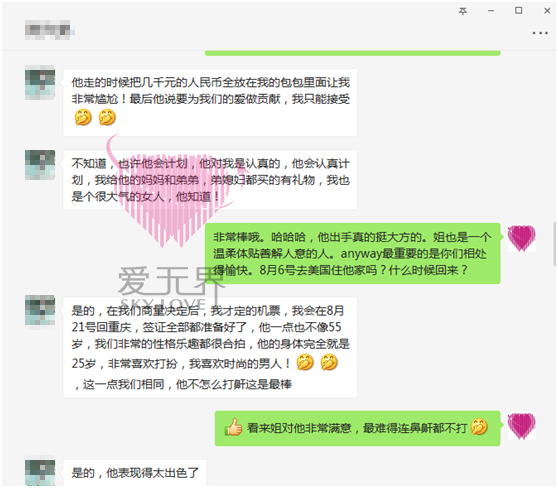This screenshot has width=558, height=488.
Task: Click the pink heart avatar beside the '非常棒哦' message
Action: tap(521, 238)
